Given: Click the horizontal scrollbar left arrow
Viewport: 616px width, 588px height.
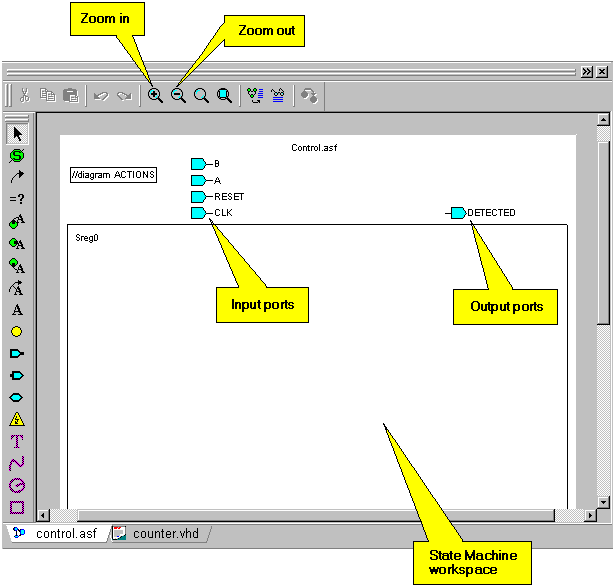Looking at the screenshot, I should pyautogui.click(x=43, y=516).
